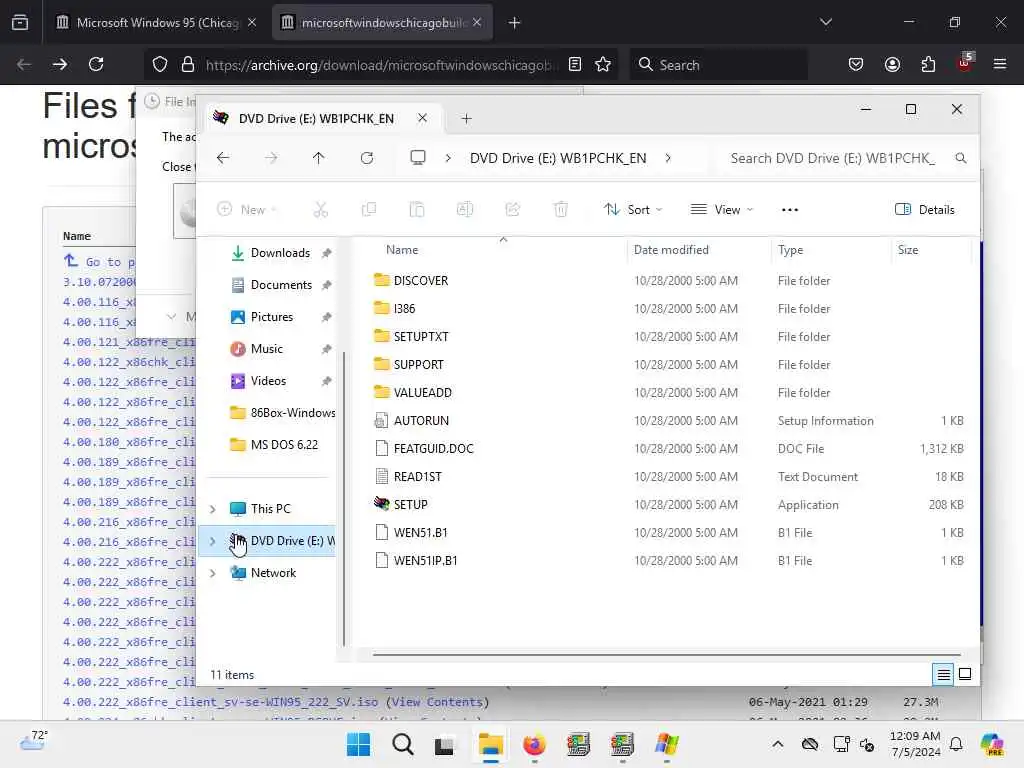The height and width of the screenshot is (768, 1024).
Task: Select Downloads in the navigation pane
Action: 281,253
